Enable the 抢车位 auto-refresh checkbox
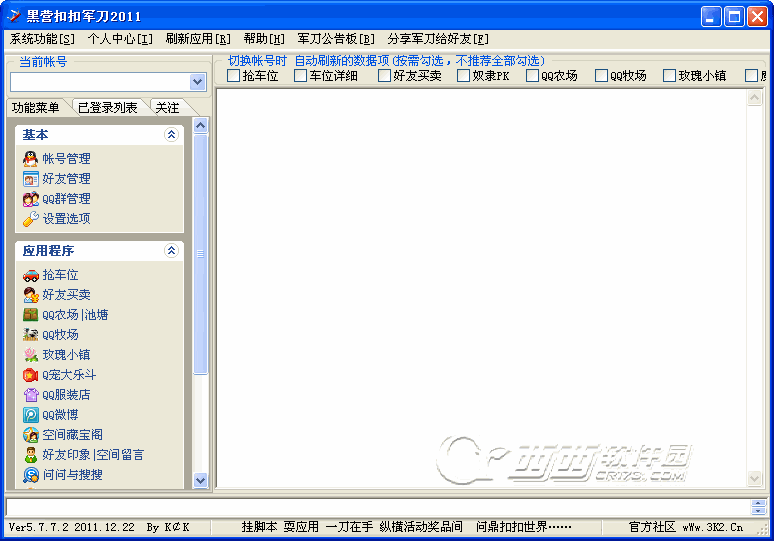774x541 pixels. pos(233,76)
